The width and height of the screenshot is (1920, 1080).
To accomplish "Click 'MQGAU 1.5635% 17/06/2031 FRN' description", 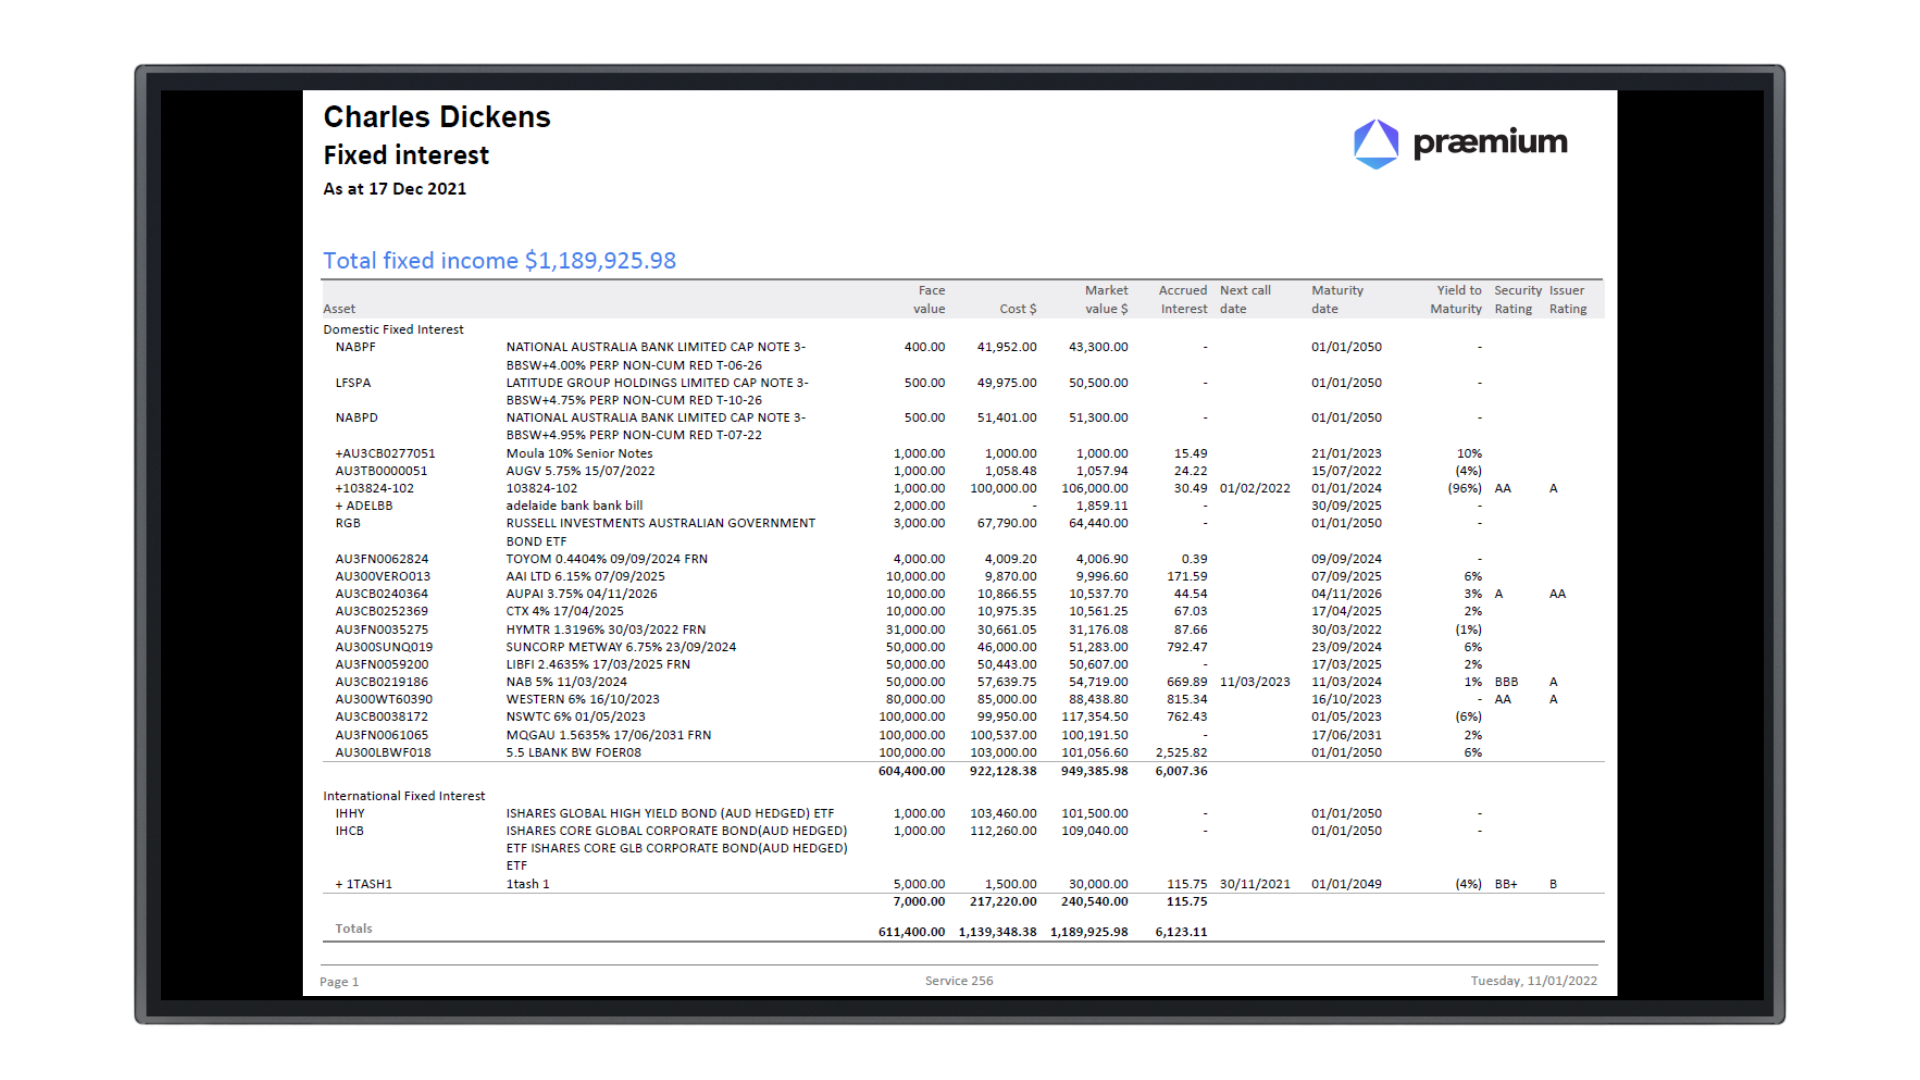I will coord(609,735).
